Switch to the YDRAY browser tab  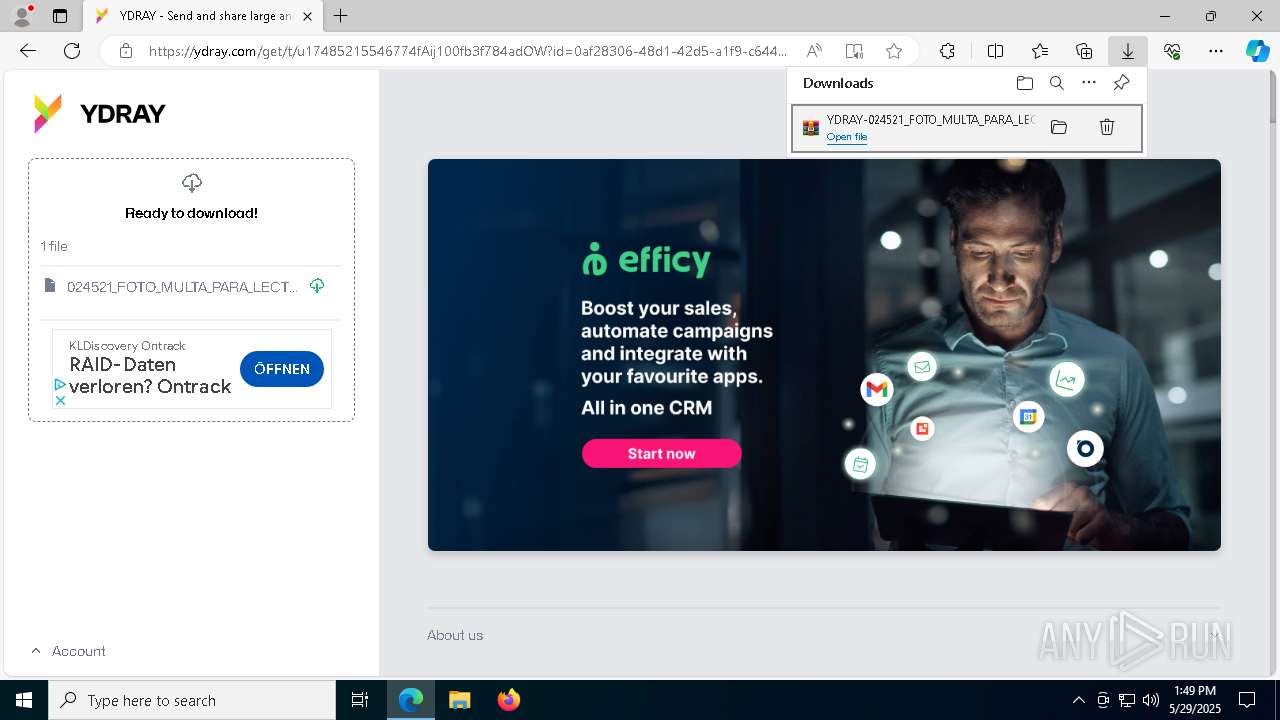[203, 16]
